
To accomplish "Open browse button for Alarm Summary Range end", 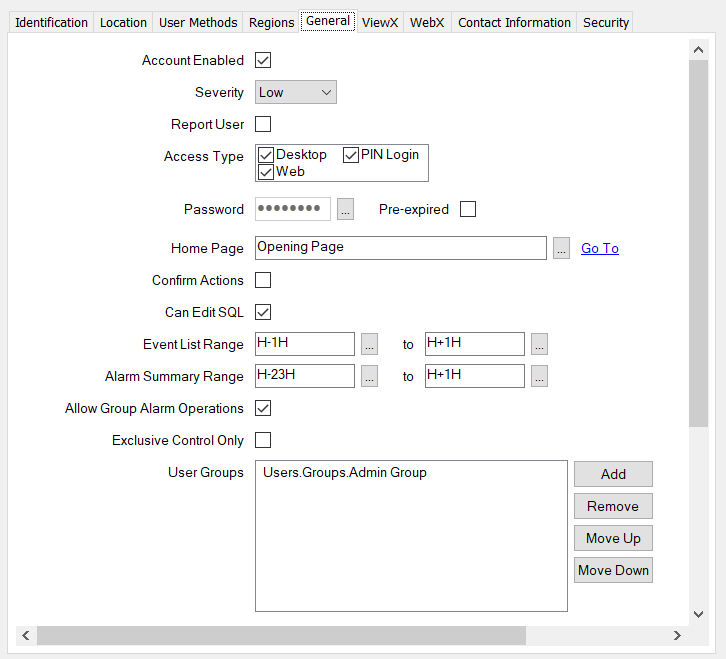I will coord(539,377).
